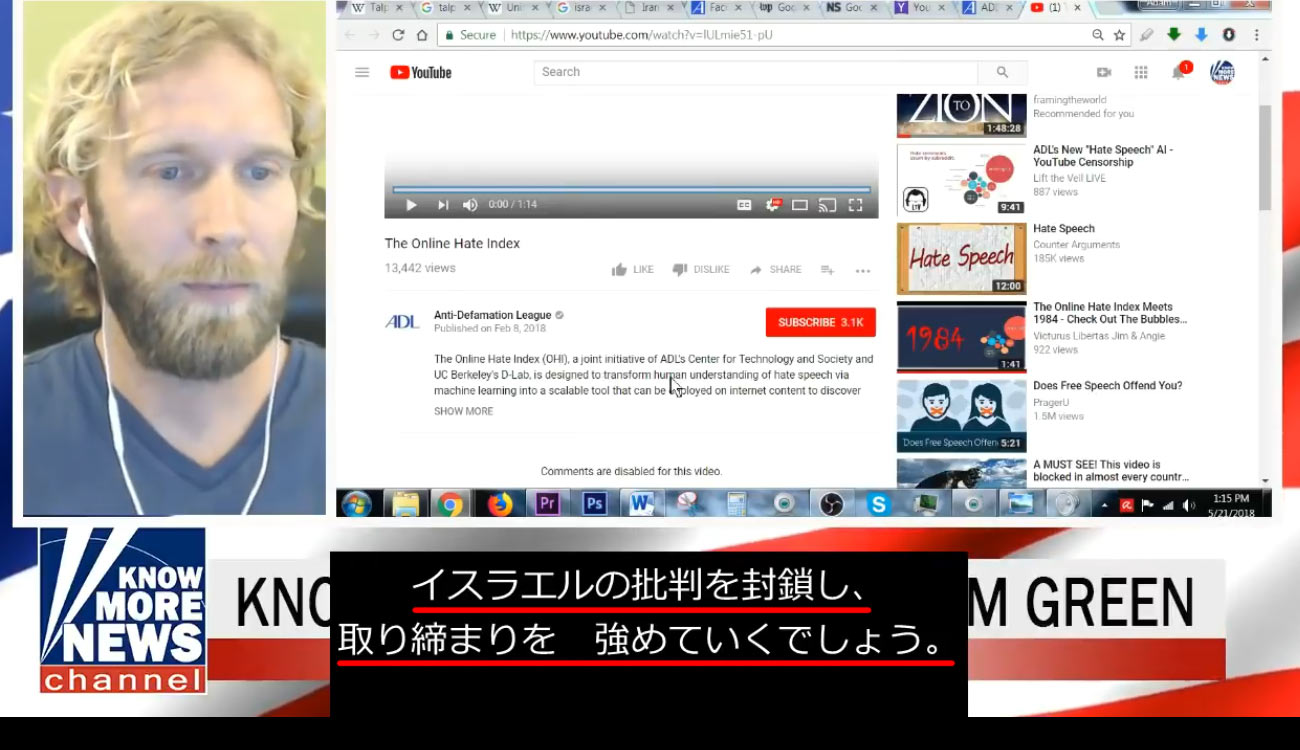Open the Hate Speech video thumbnail
1300x750 pixels.
tap(961, 258)
